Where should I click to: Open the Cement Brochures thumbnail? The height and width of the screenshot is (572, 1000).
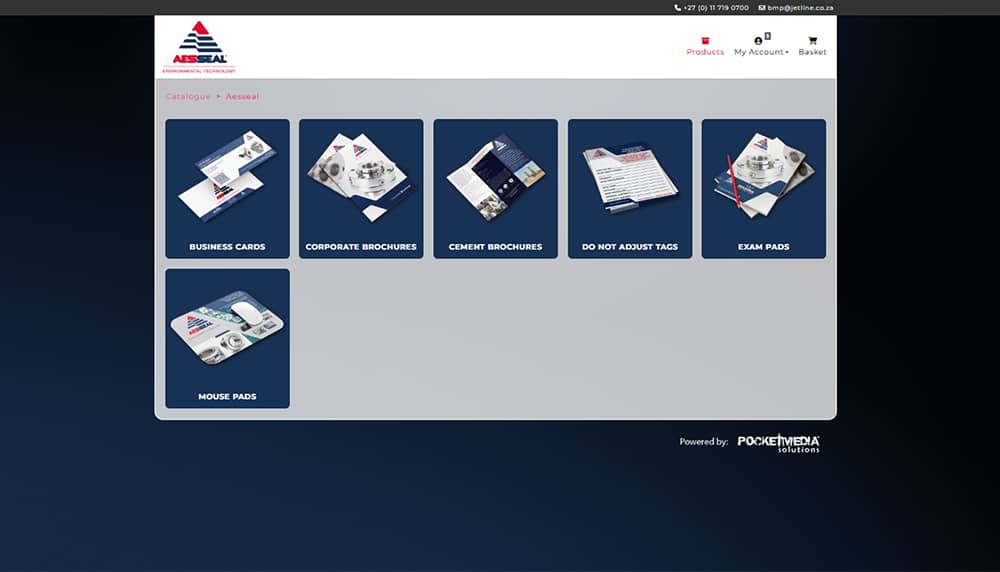[496, 177]
